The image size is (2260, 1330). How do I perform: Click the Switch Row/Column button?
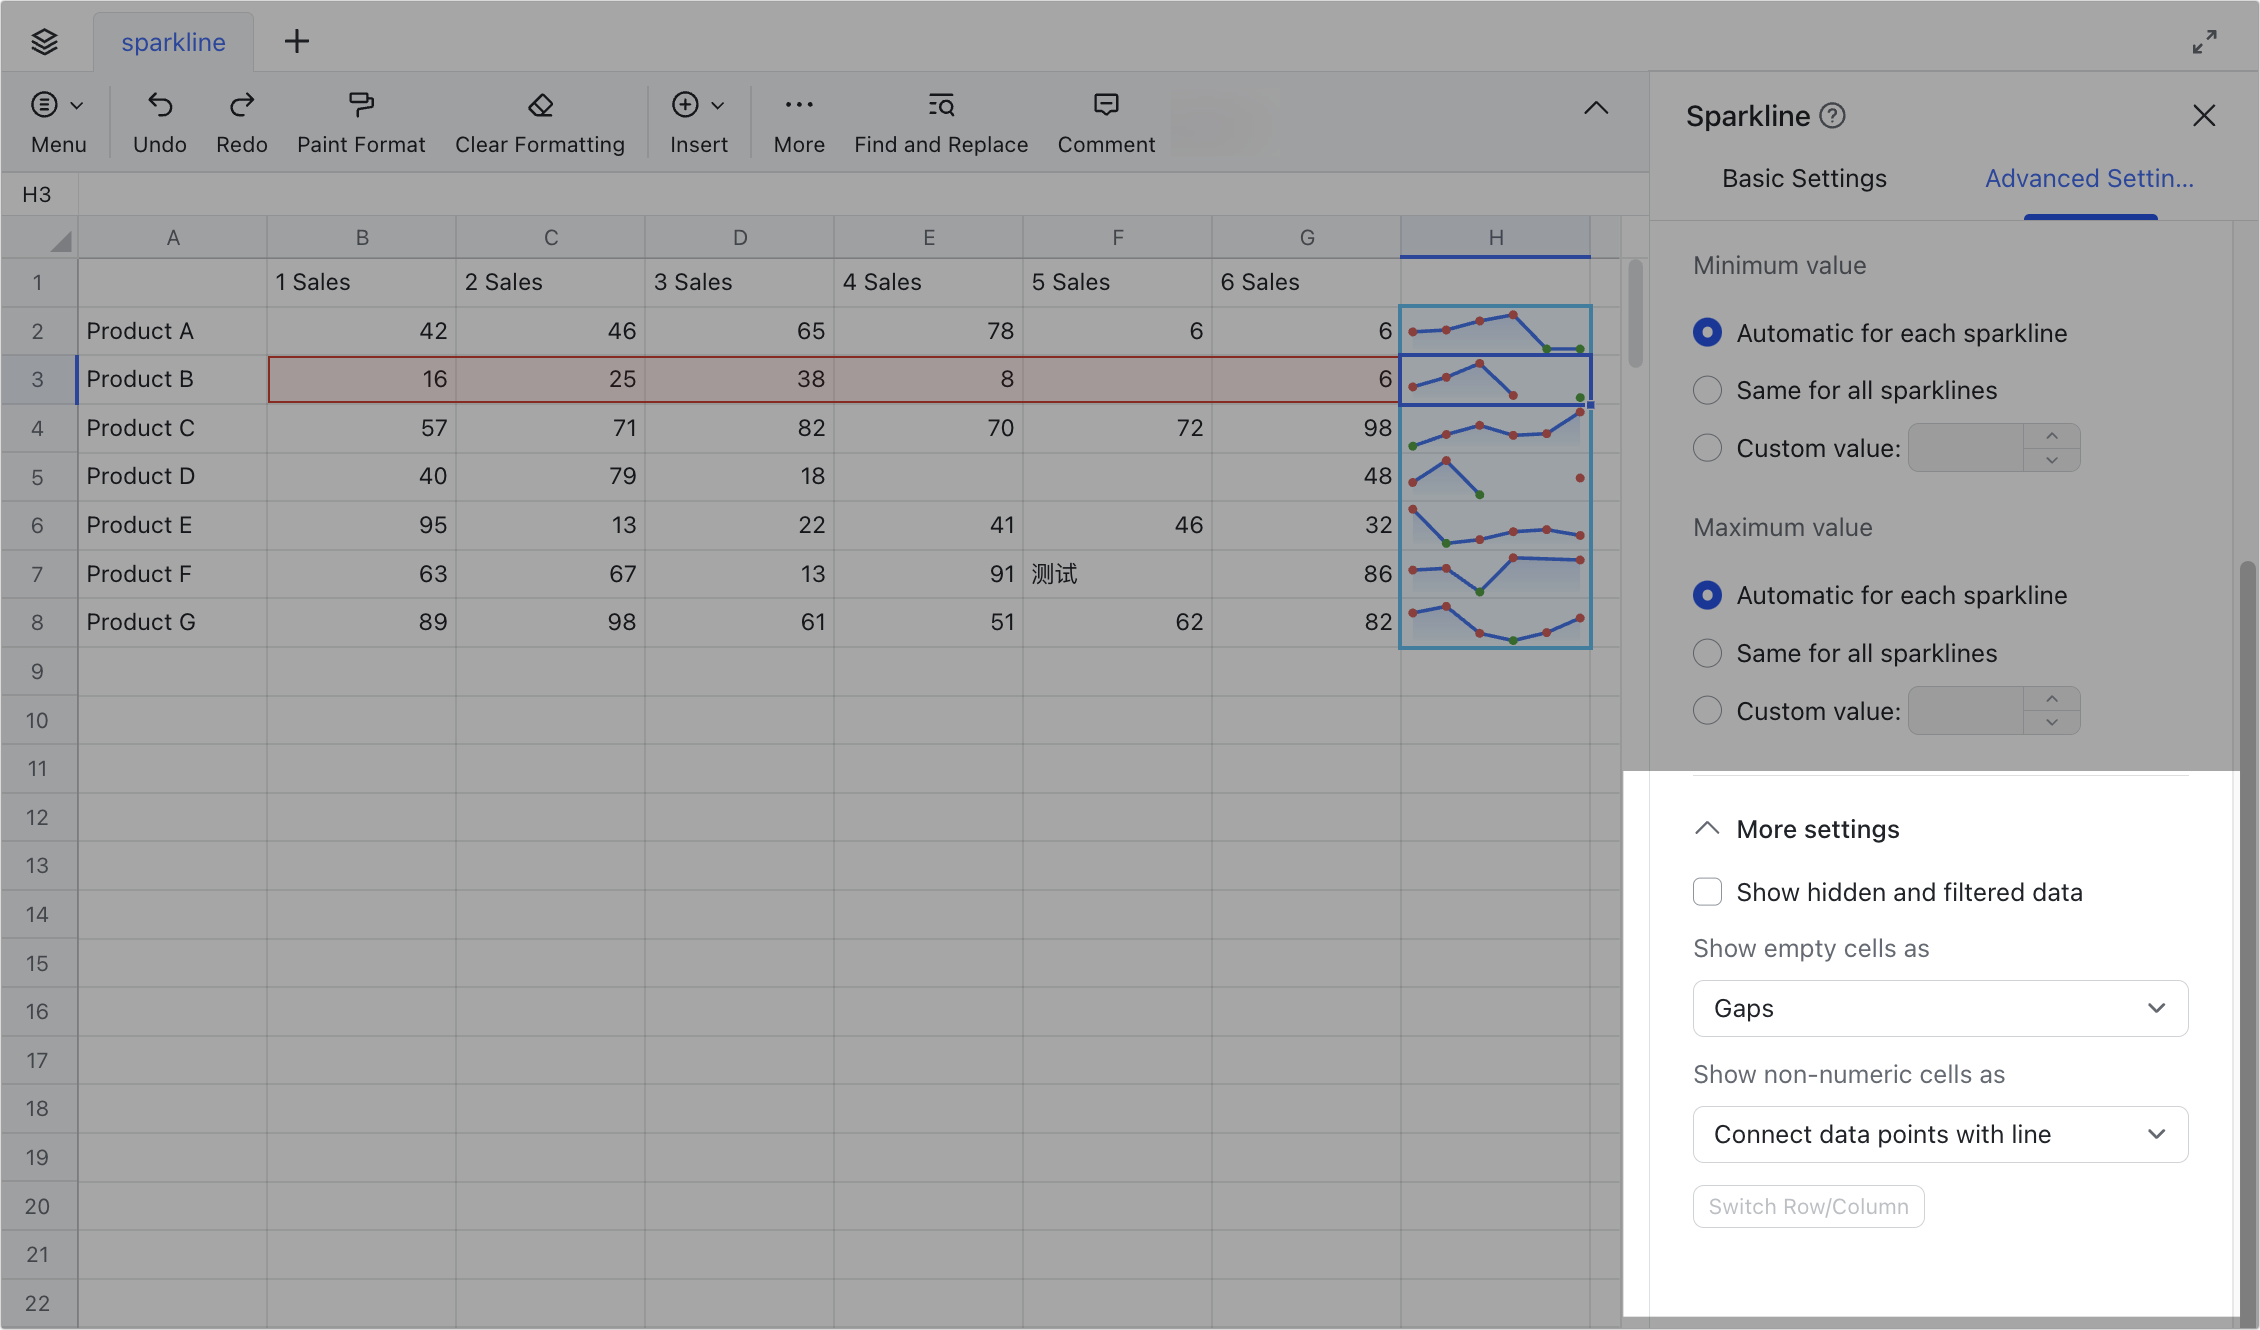pos(1808,1206)
